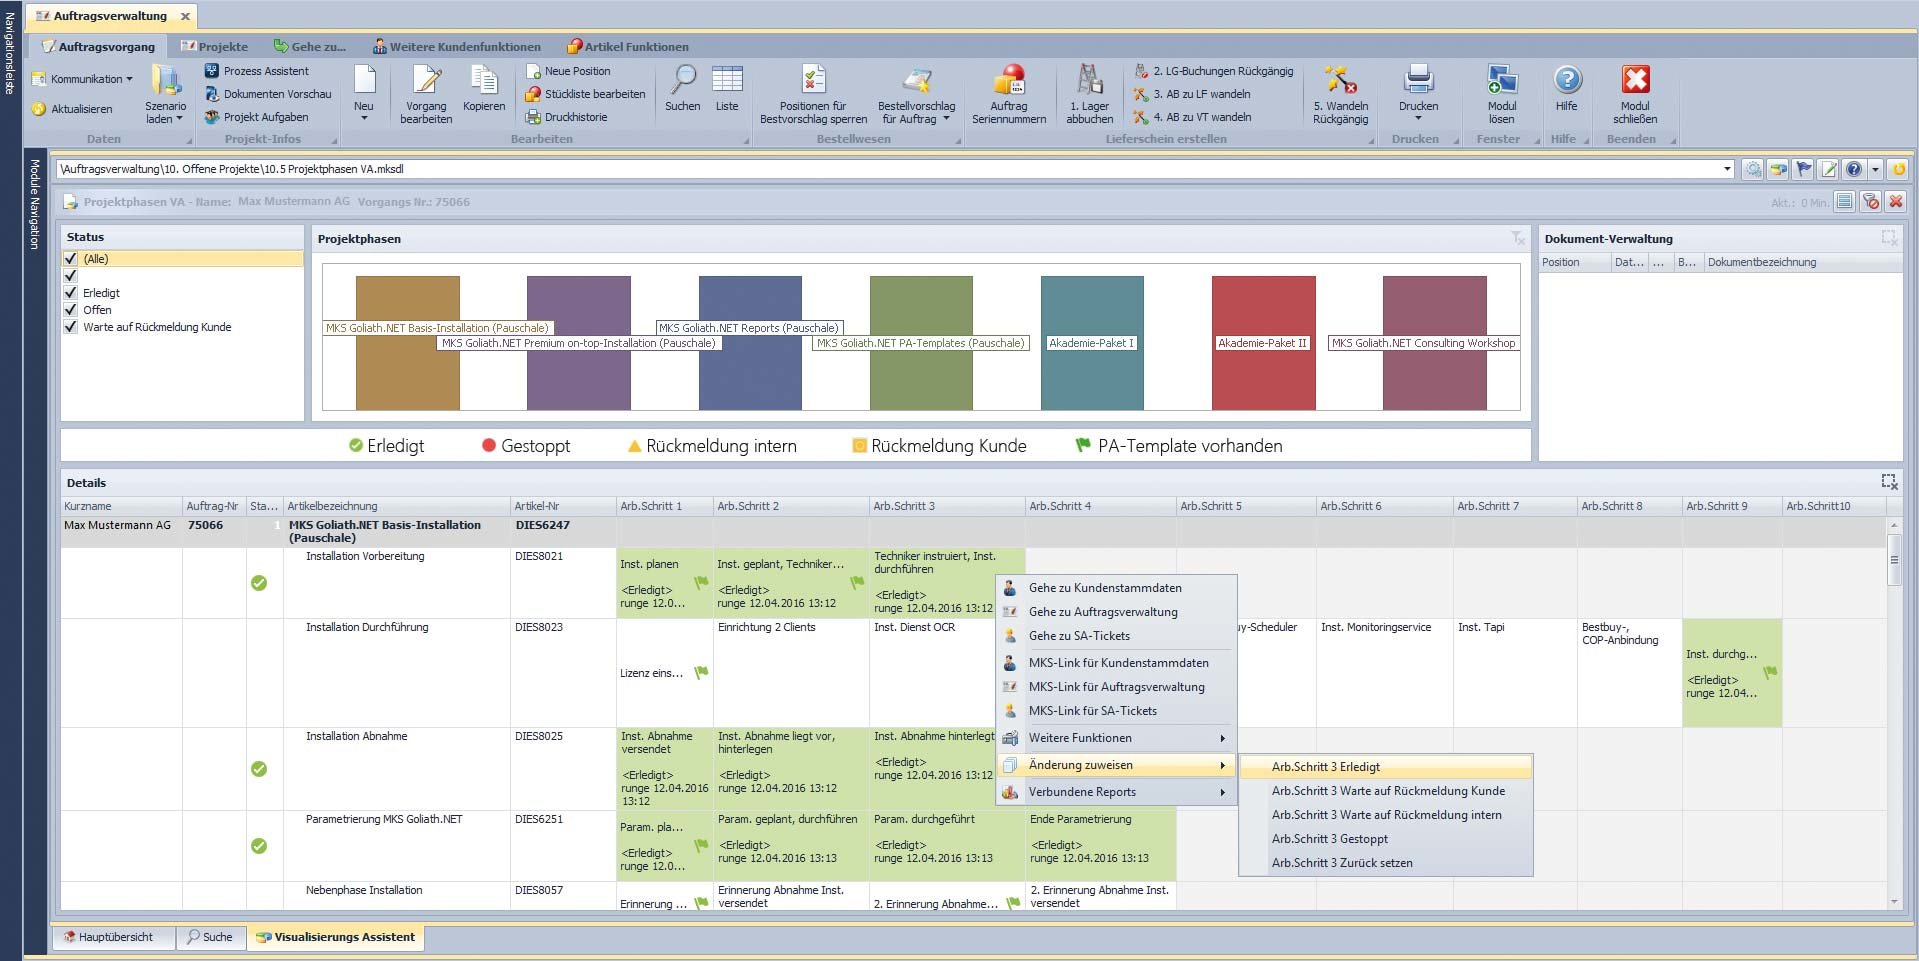Select the Akademie-Paket I phase bar
The height and width of the screenshot is (961, 1919).
tap(1092, 343)
